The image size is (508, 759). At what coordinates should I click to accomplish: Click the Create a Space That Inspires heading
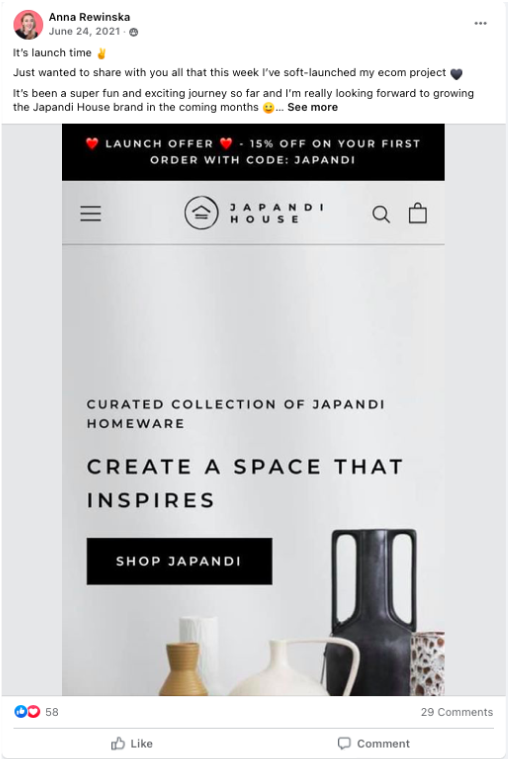[245, 483]
